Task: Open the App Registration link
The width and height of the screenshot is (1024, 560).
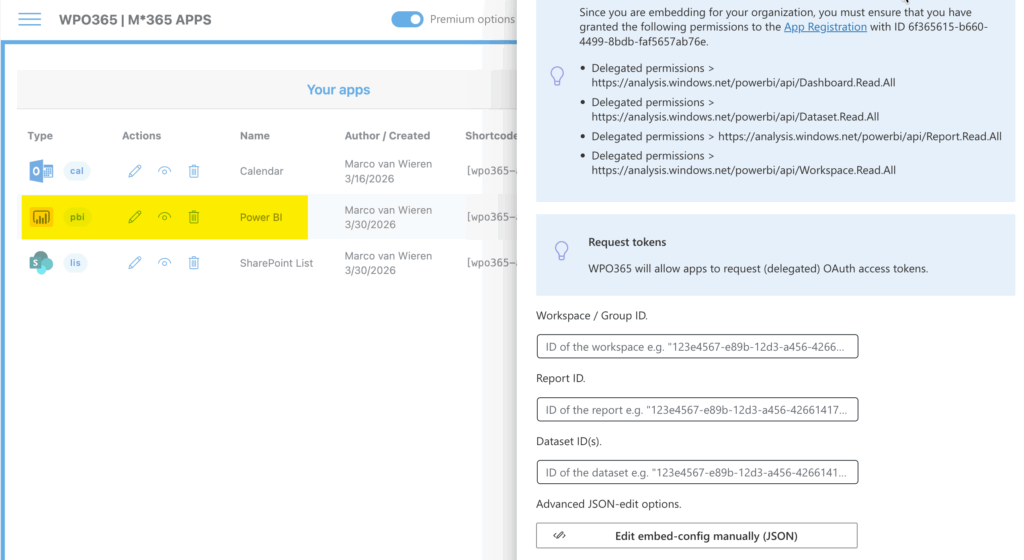Action: [825, 27]
